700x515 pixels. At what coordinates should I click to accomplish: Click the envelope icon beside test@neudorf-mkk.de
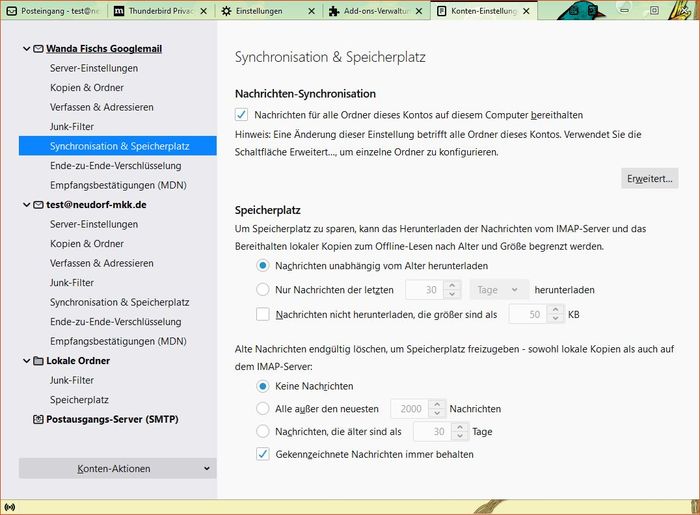38,205
